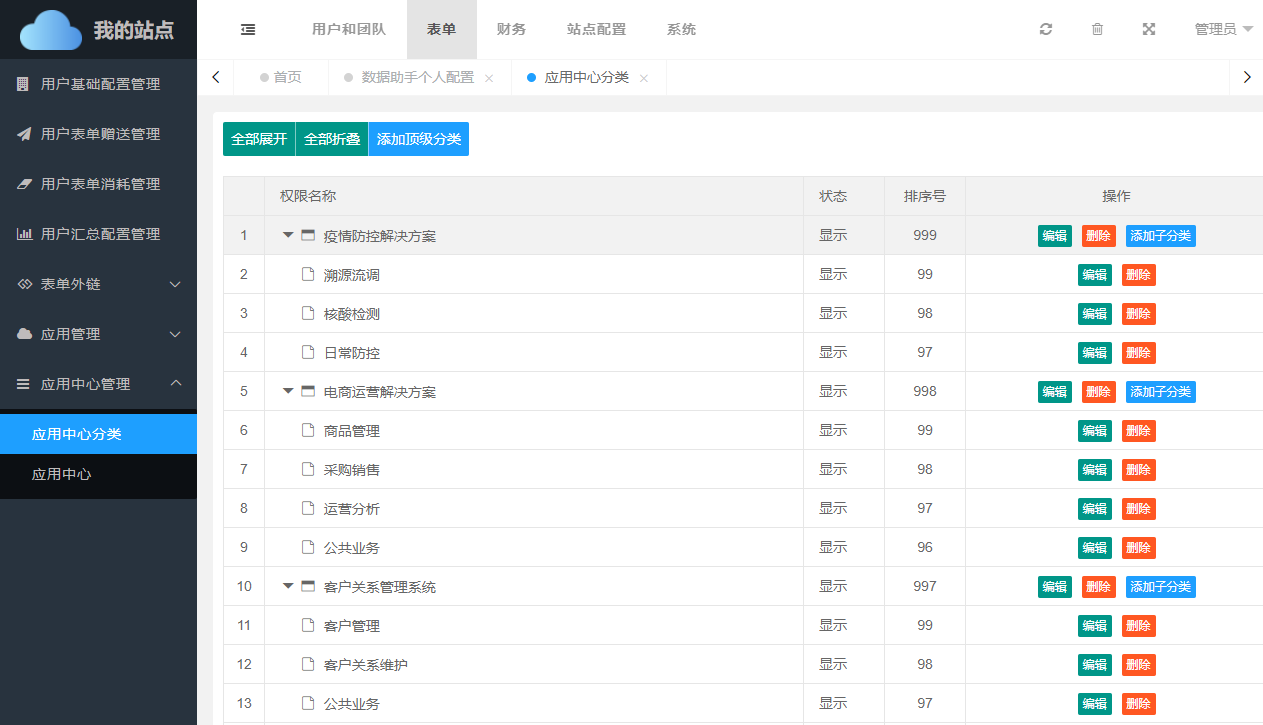Screen dimensions: 1263x725
Task: Collapse the 电商运营解决方案 category
Action: (288, 391)
